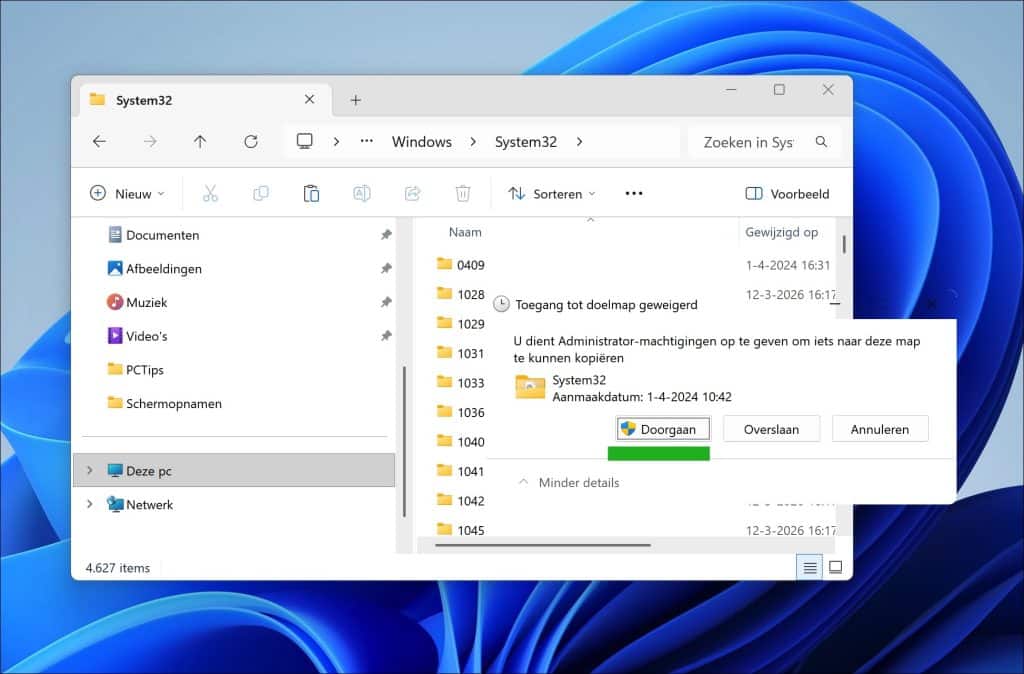Sort by the Naam column header
This screenshot has height=674, width=1024.
point(465,232)
